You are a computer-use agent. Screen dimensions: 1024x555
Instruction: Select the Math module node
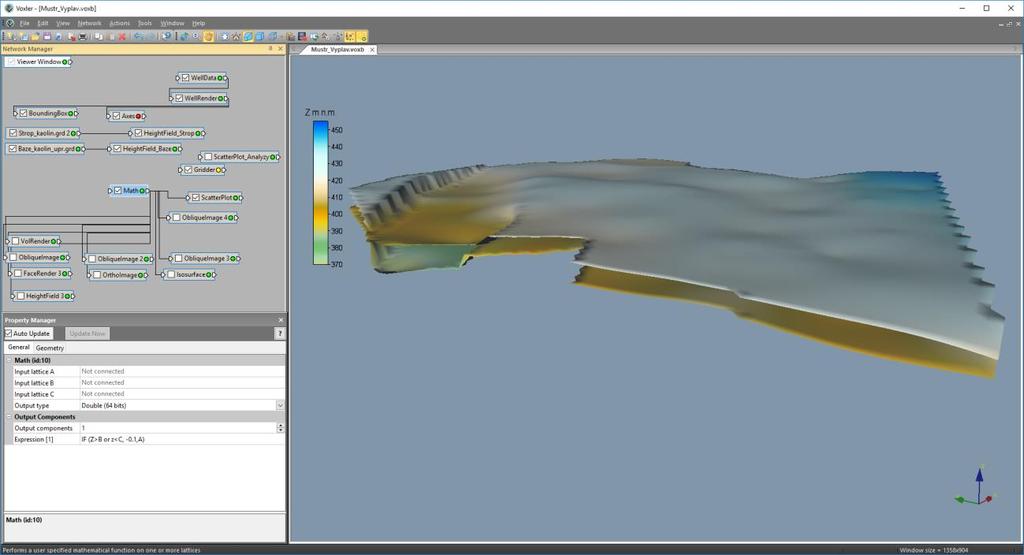pyautogui.click(x=129, y=191)
